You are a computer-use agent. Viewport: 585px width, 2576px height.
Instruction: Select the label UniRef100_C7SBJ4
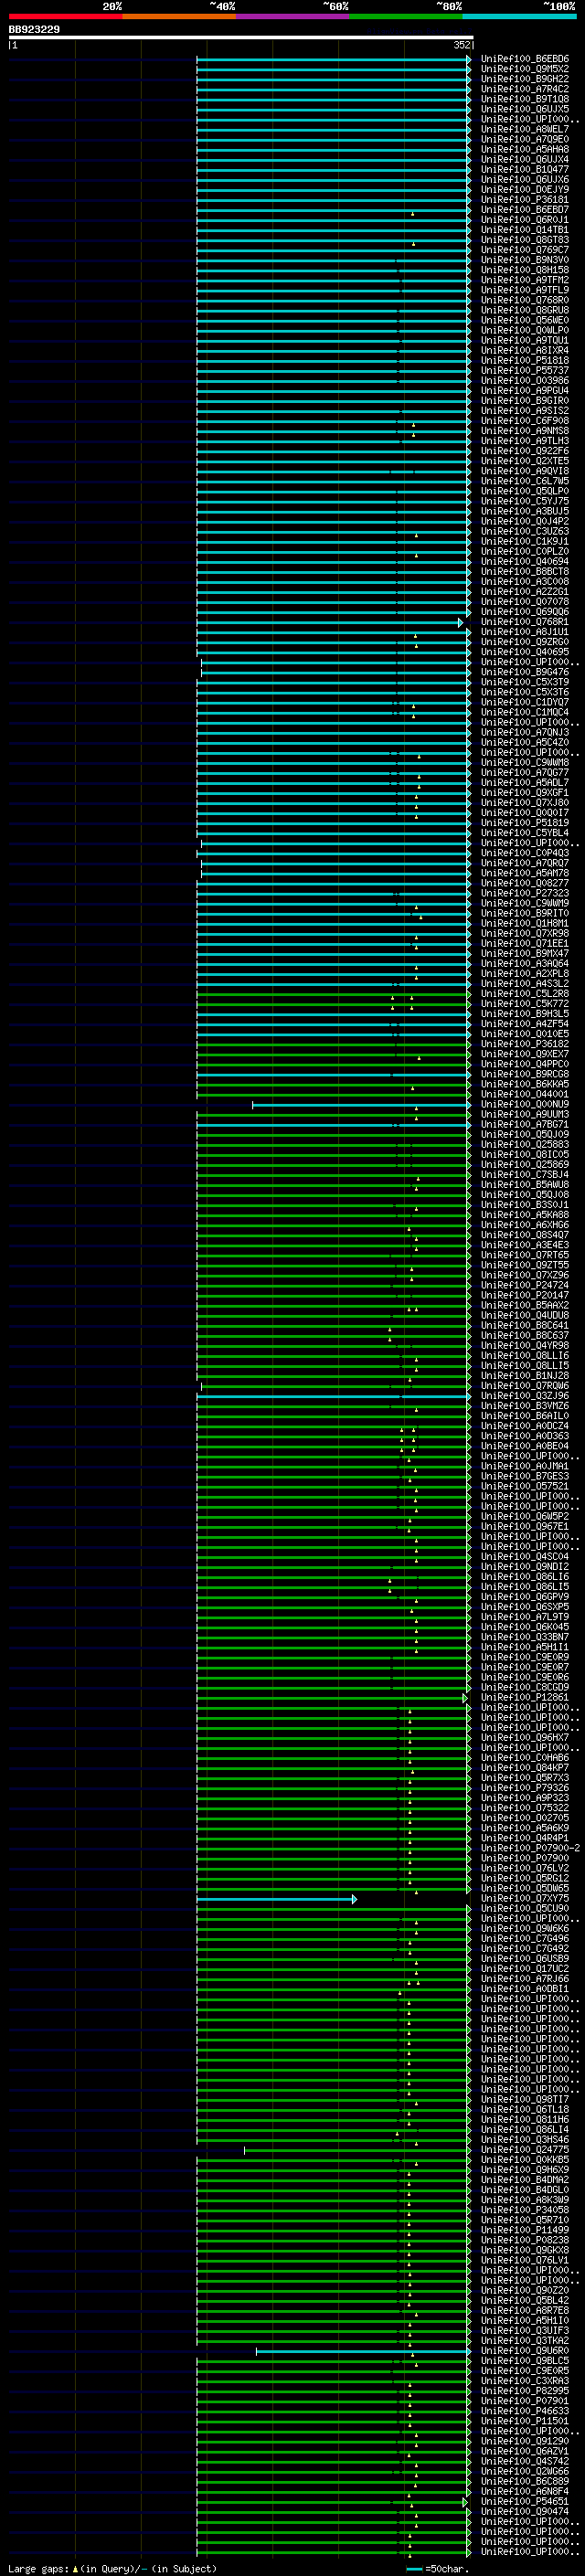click(525, 1175)
